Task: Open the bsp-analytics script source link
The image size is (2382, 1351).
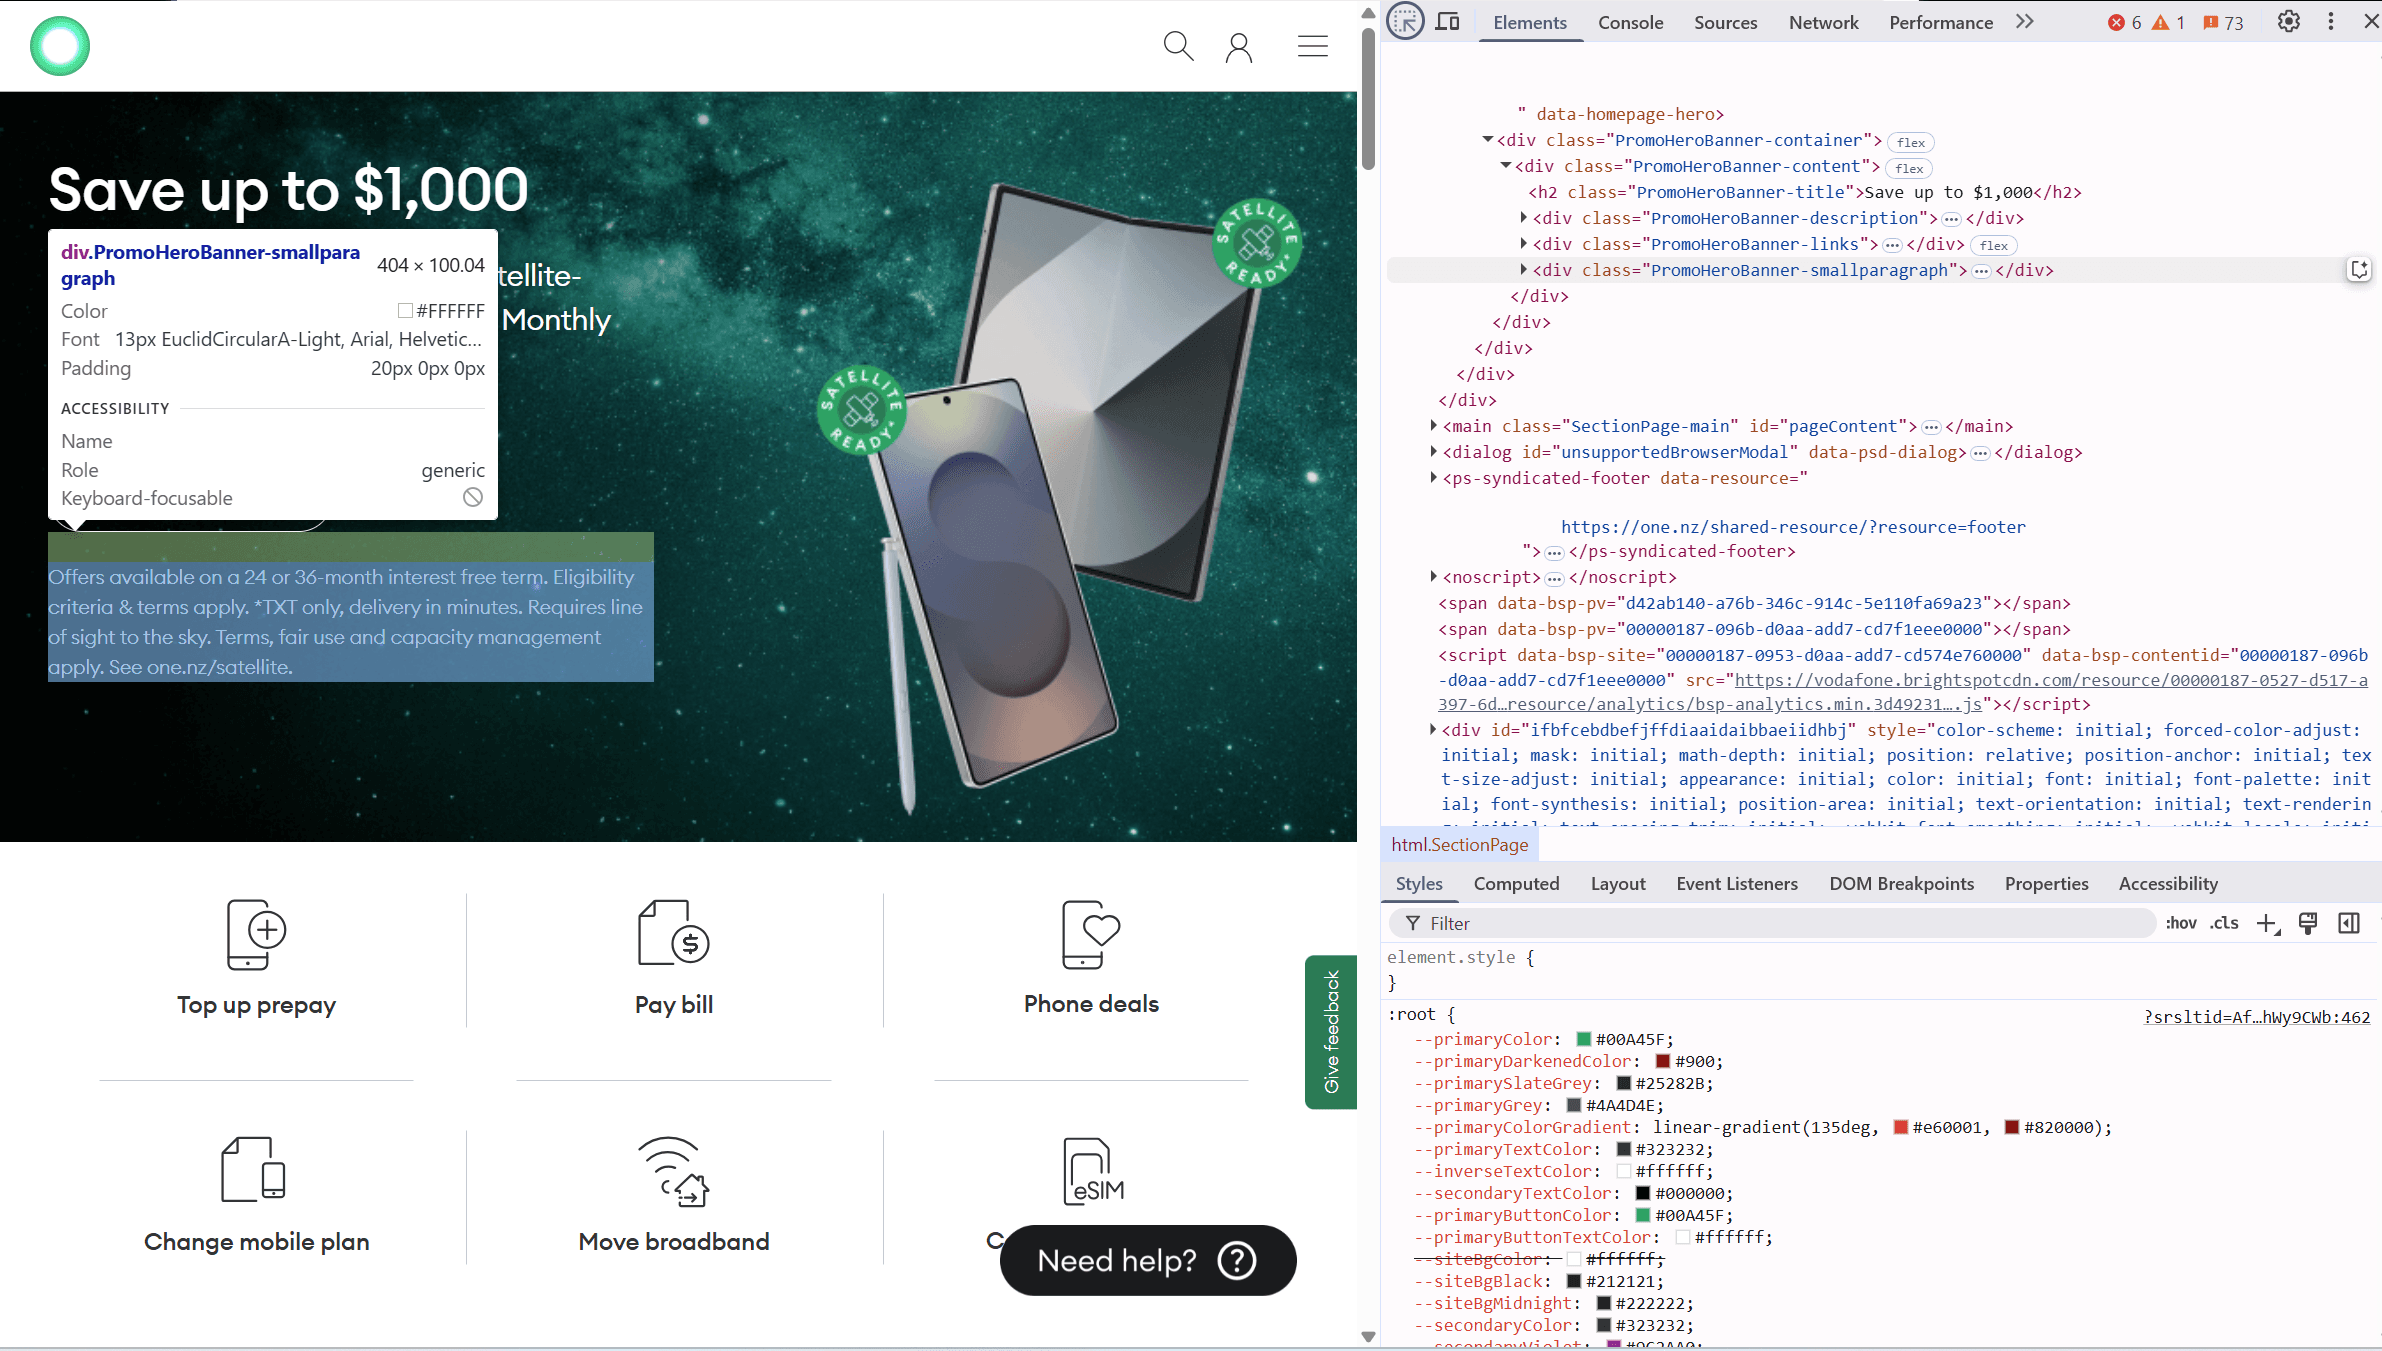Action: tap(1904, 692)
